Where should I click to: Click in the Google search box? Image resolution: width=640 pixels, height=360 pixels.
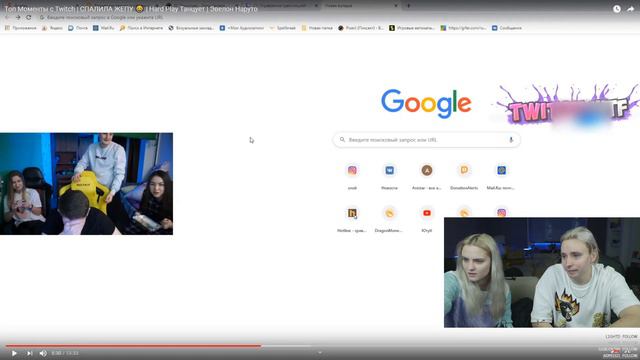(x=427, y=140)
